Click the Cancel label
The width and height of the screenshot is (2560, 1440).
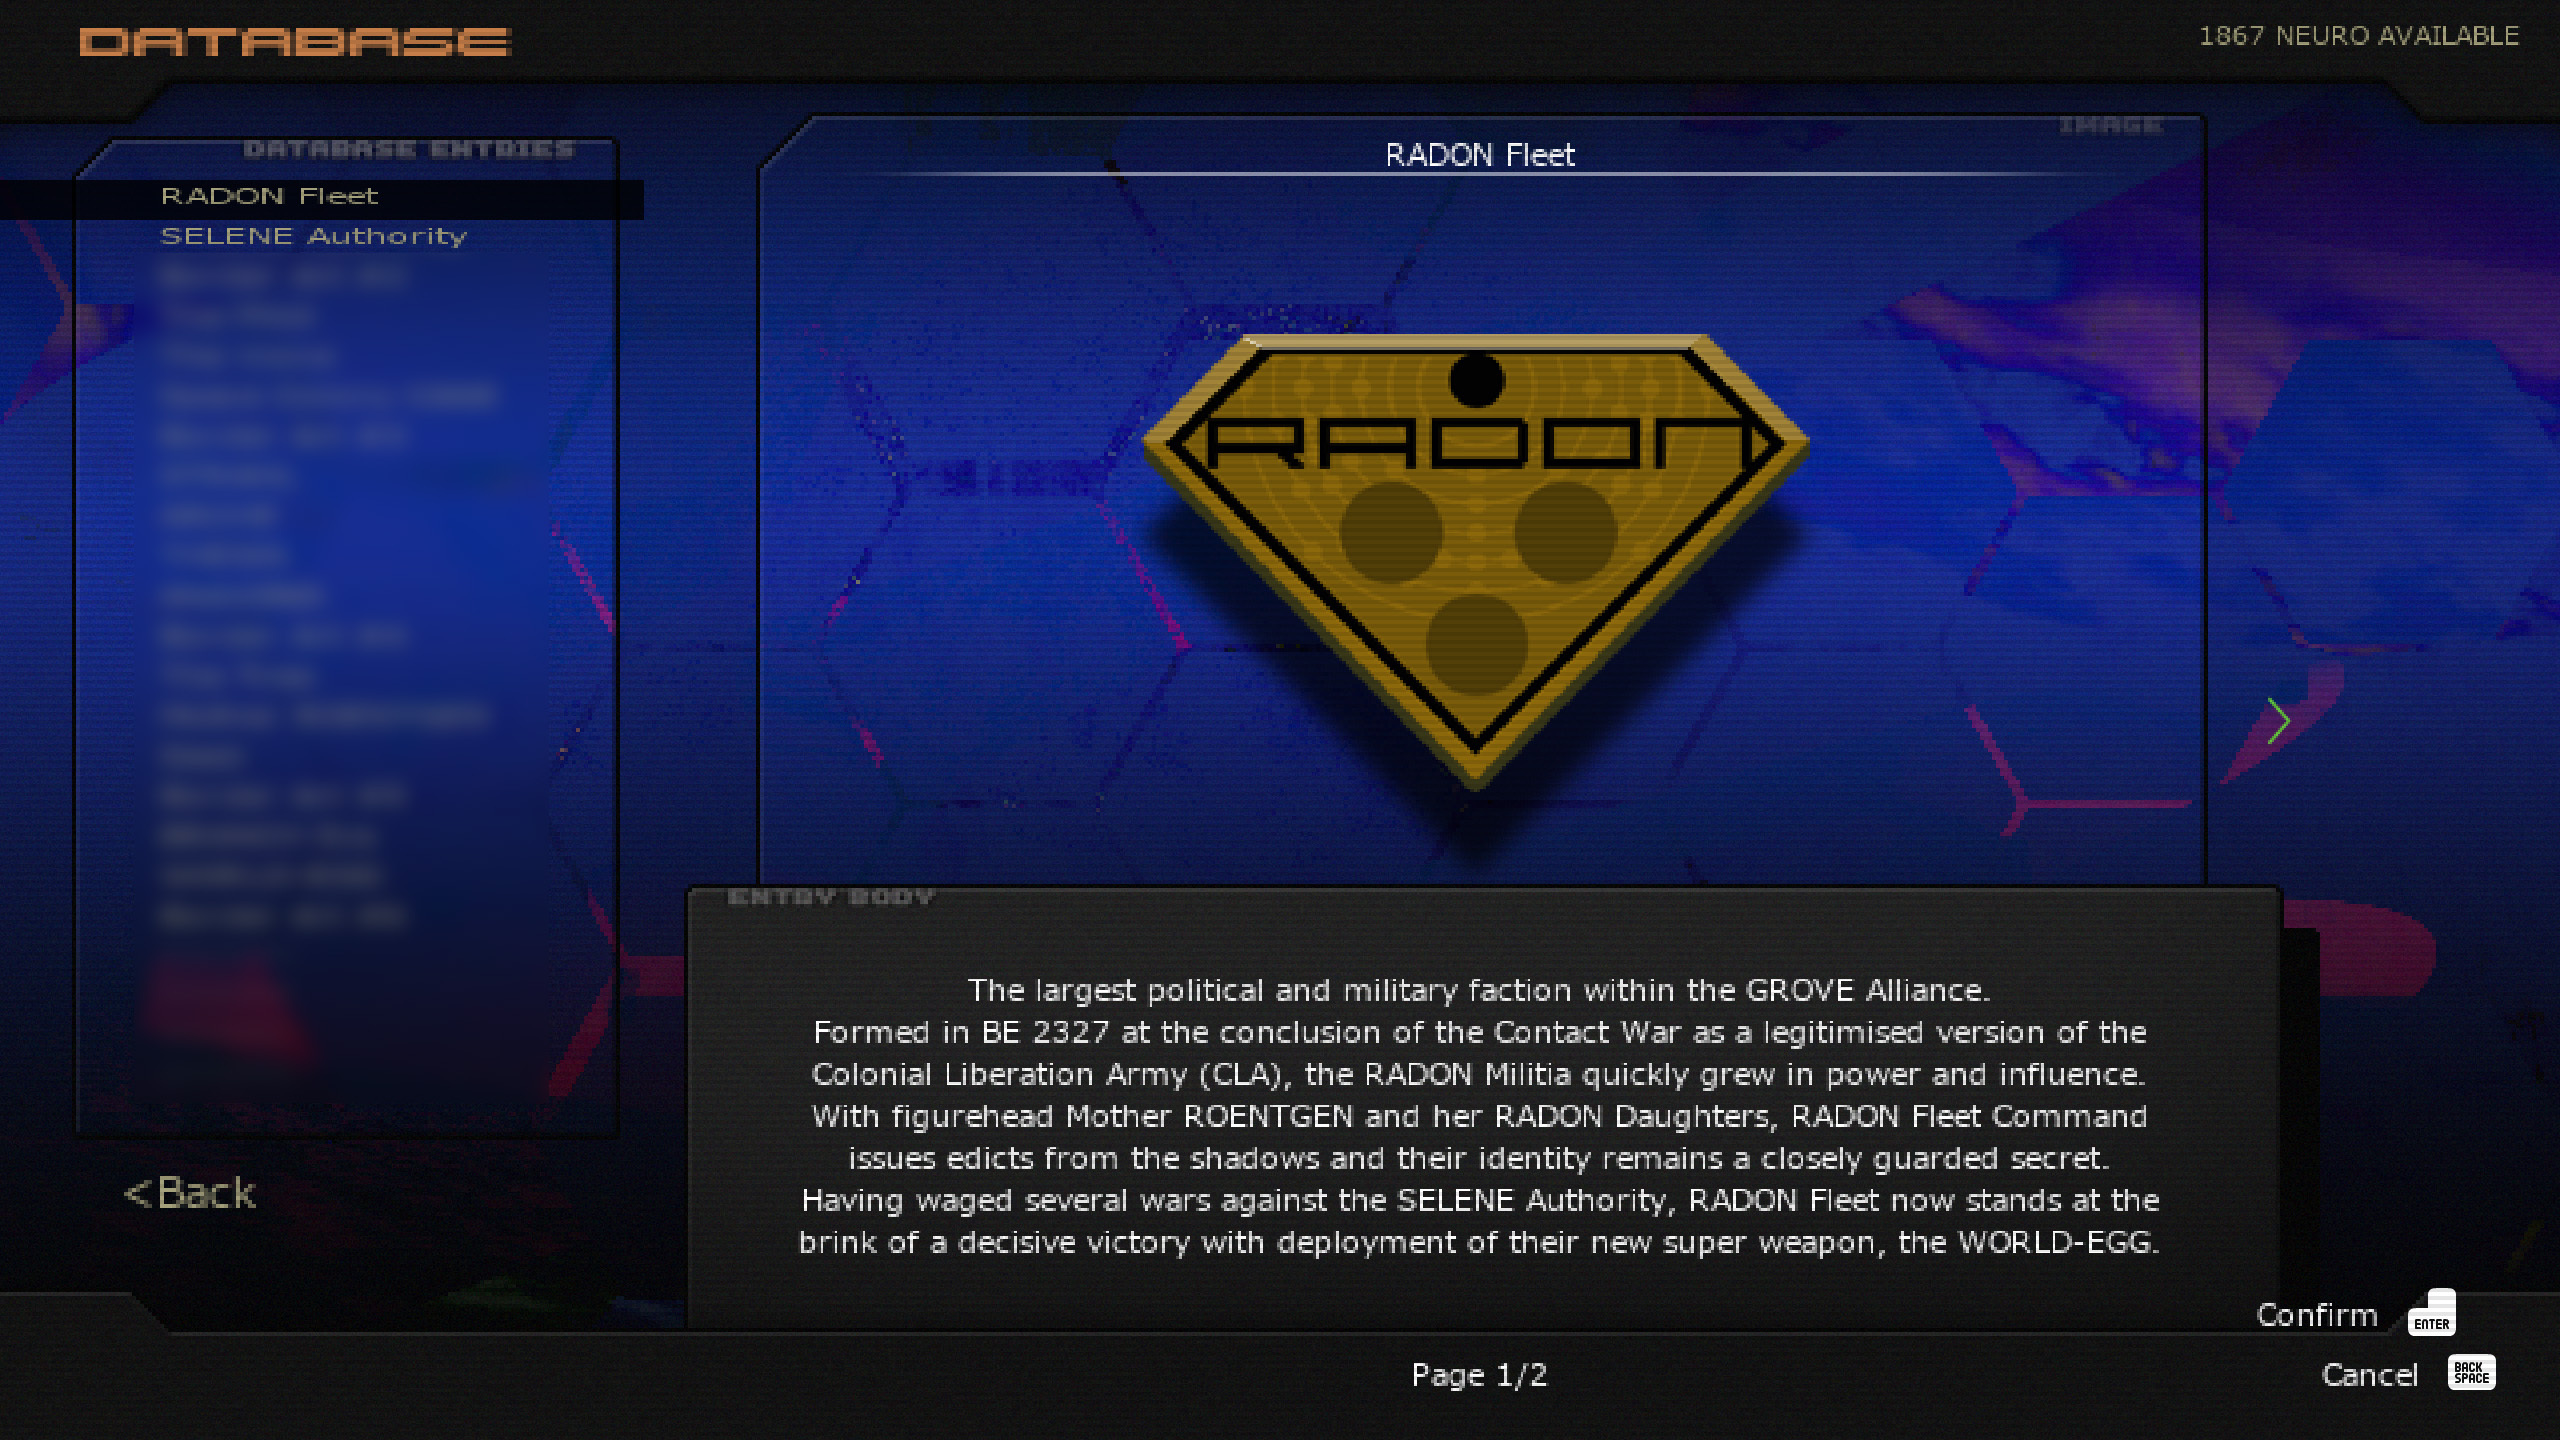[x=2369, y=1375]
